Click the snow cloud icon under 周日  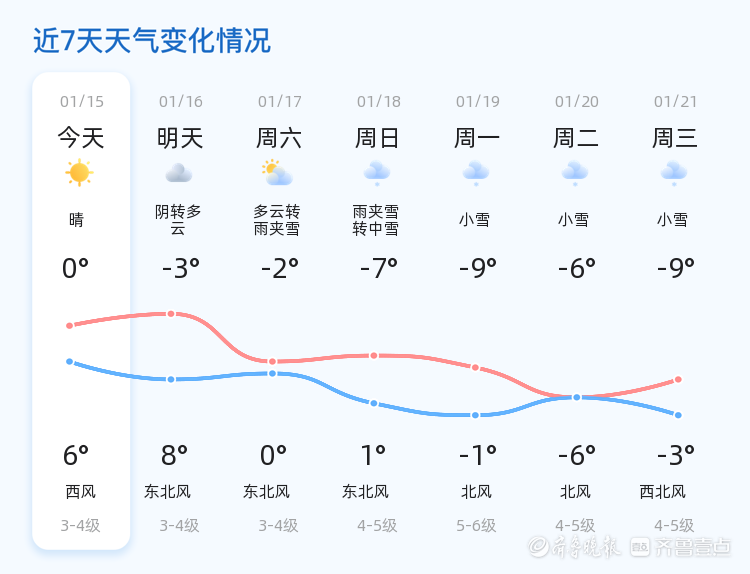pyautogui.click(x=377, y=173)
